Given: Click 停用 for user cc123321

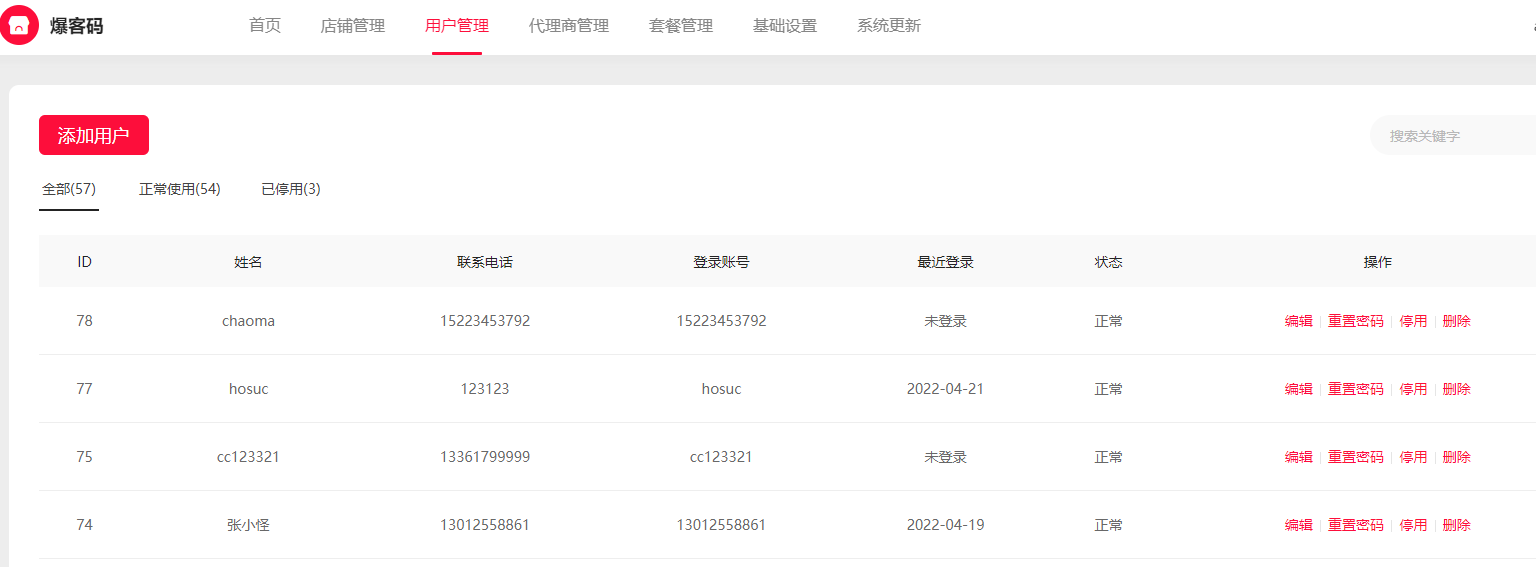Looking at the screenshot, I should click(x=1413, y=457).
